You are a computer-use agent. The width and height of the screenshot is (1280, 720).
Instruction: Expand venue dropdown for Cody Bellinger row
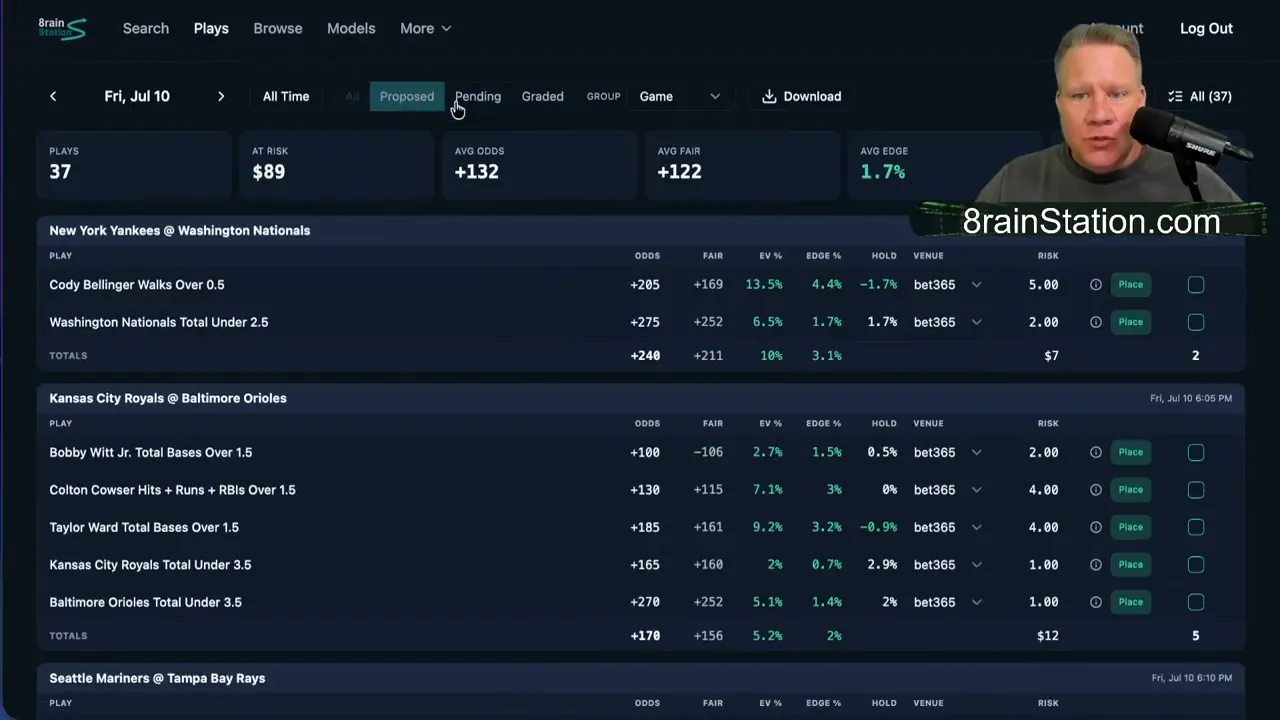[x=976, y=285]
